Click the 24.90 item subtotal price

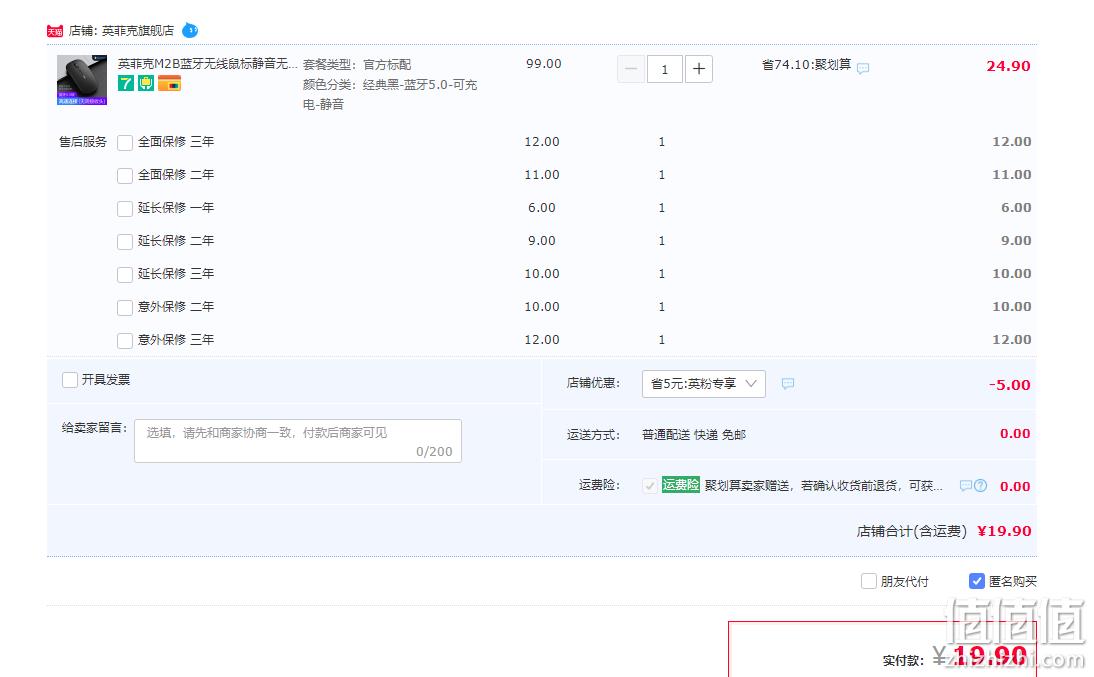tap(1008, 66)
